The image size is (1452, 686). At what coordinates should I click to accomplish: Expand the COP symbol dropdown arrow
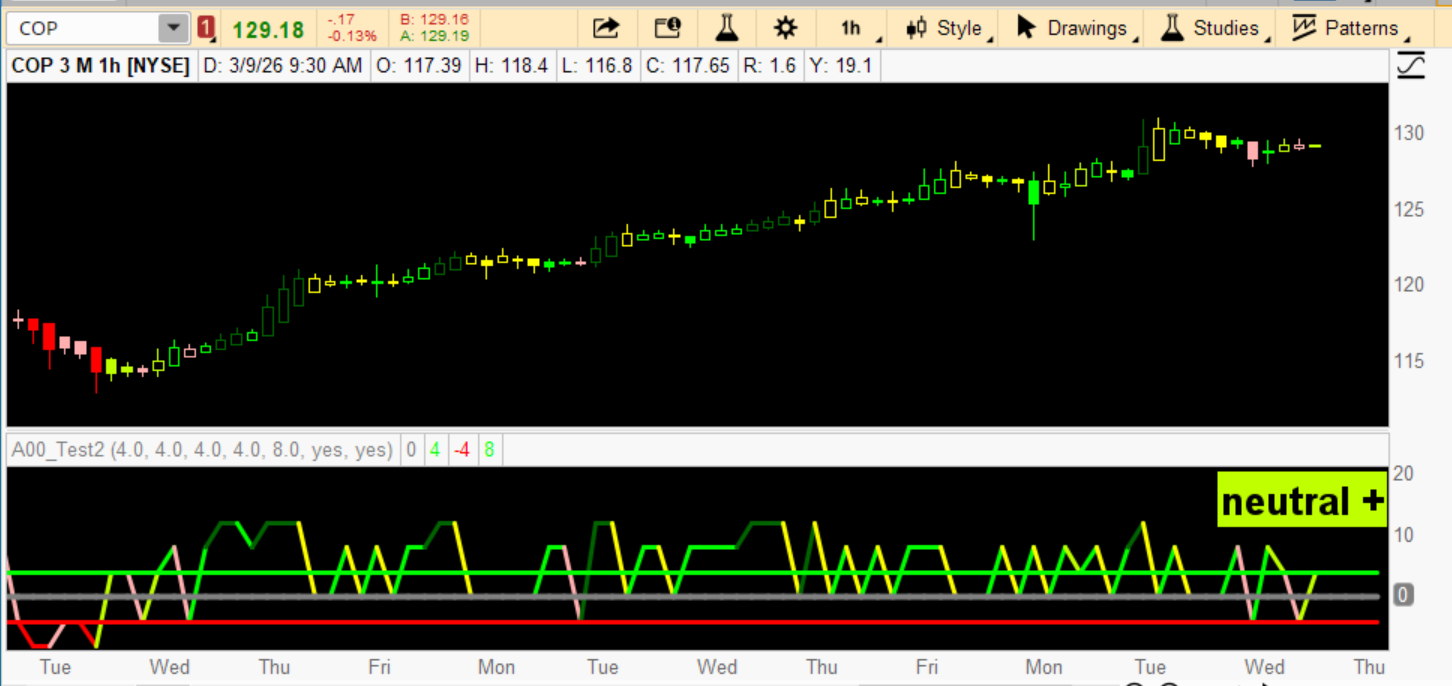click(x=174, y=28)
